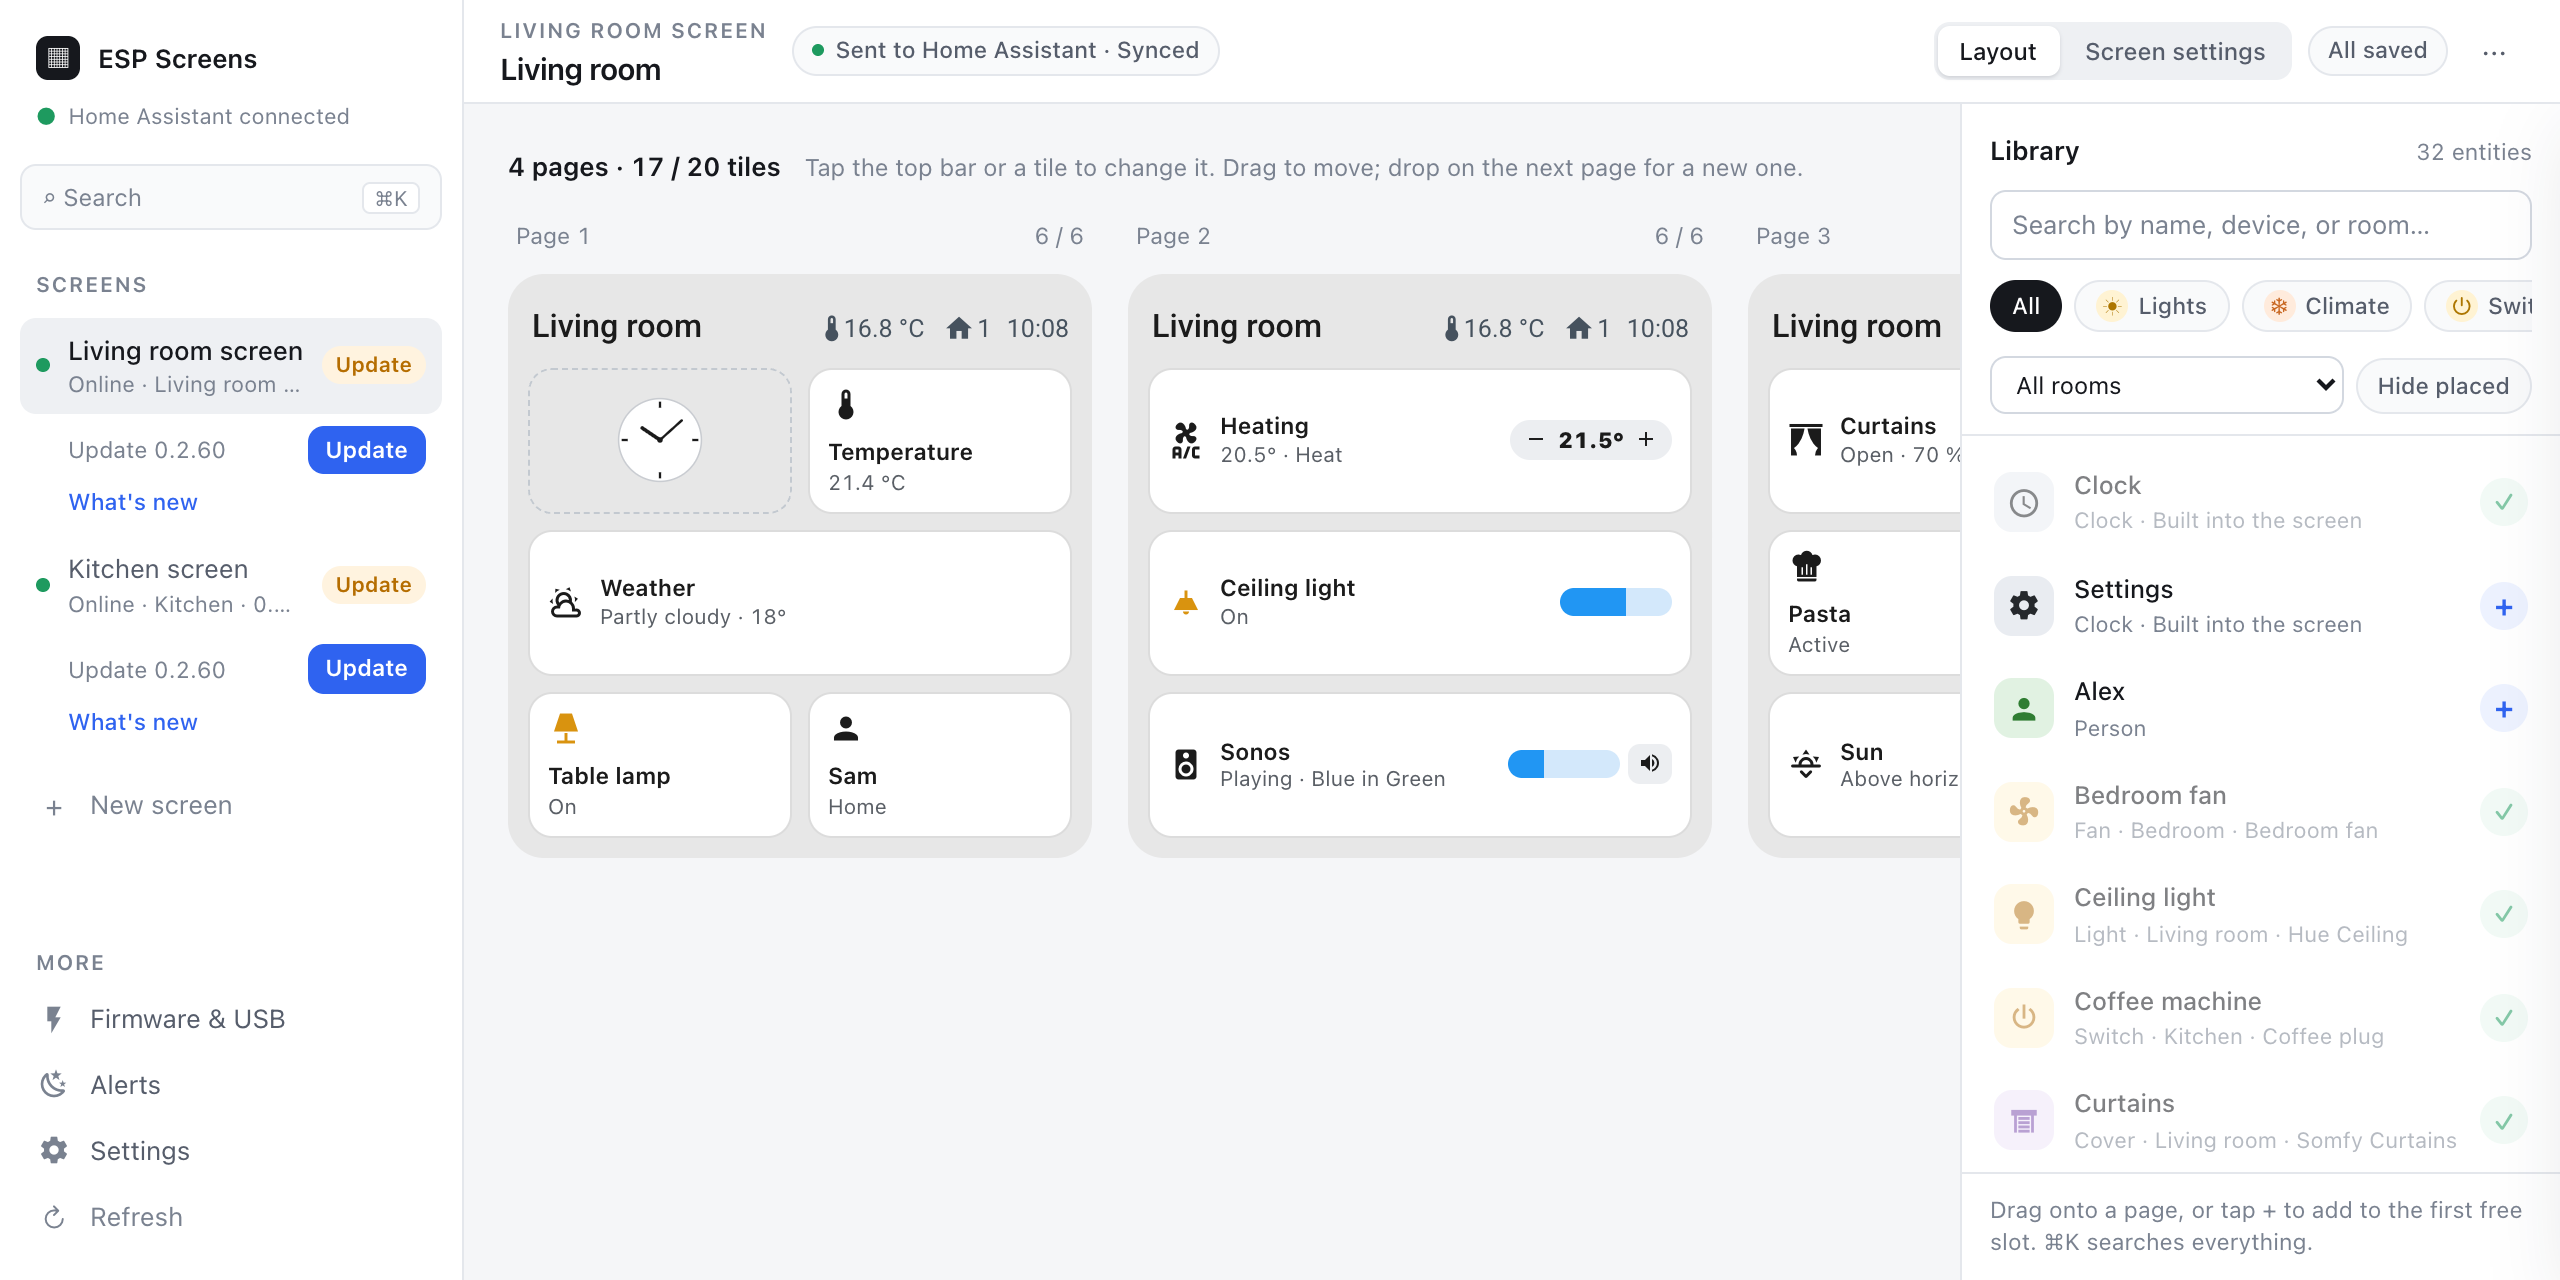This screenshot has height=1280, width=2560.
Task: Add Alex entity with plus button
Action: [2504, 709]
